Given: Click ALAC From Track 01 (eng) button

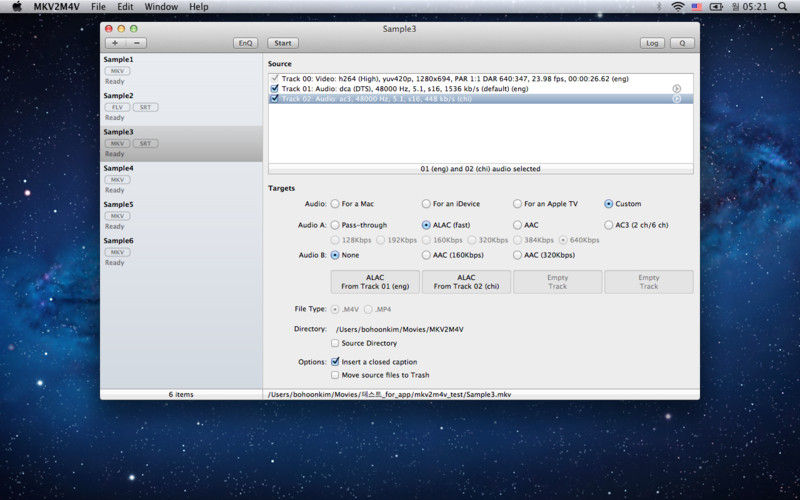Looking at the screenshot, I should 375,282.
